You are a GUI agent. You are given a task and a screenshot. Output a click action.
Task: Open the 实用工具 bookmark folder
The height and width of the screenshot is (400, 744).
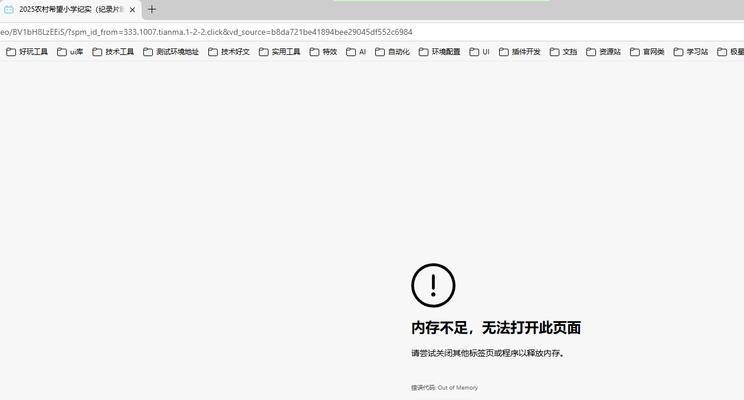click(279, 52)
